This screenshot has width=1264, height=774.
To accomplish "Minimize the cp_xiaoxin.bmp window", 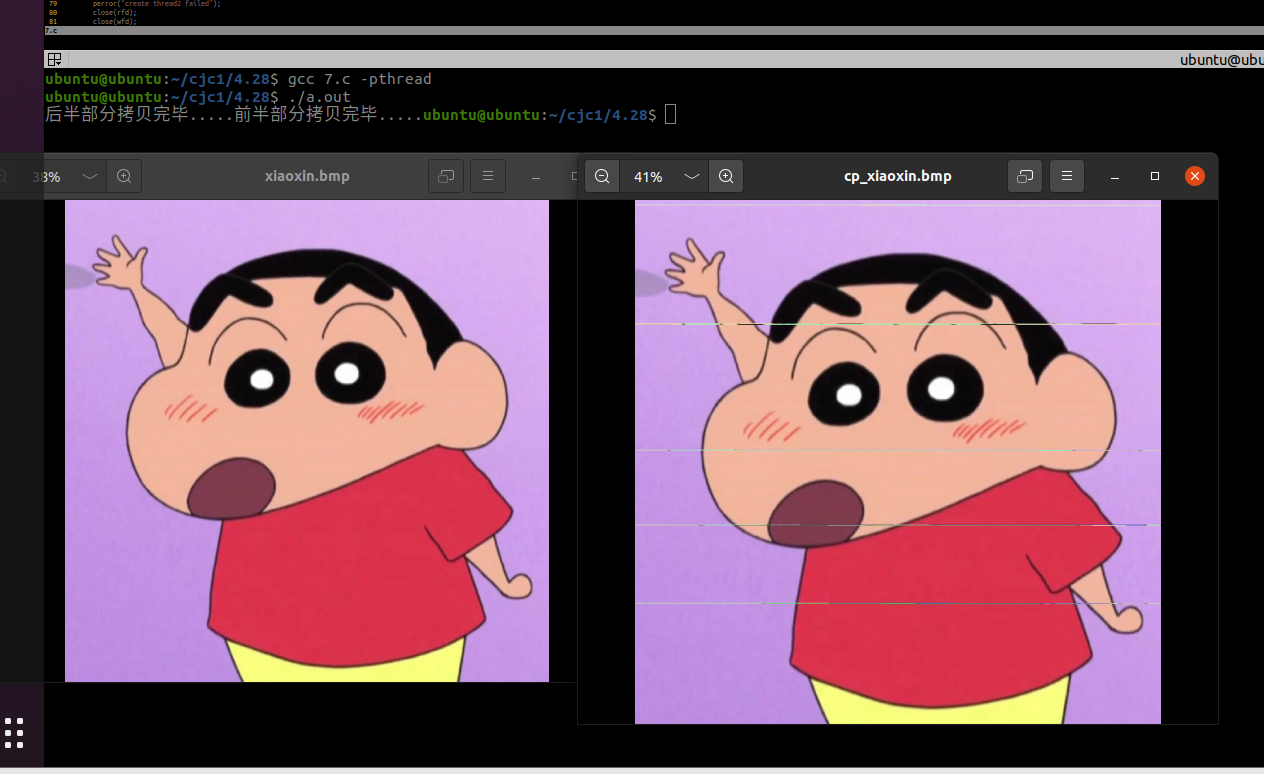I will coord(1115,176).
